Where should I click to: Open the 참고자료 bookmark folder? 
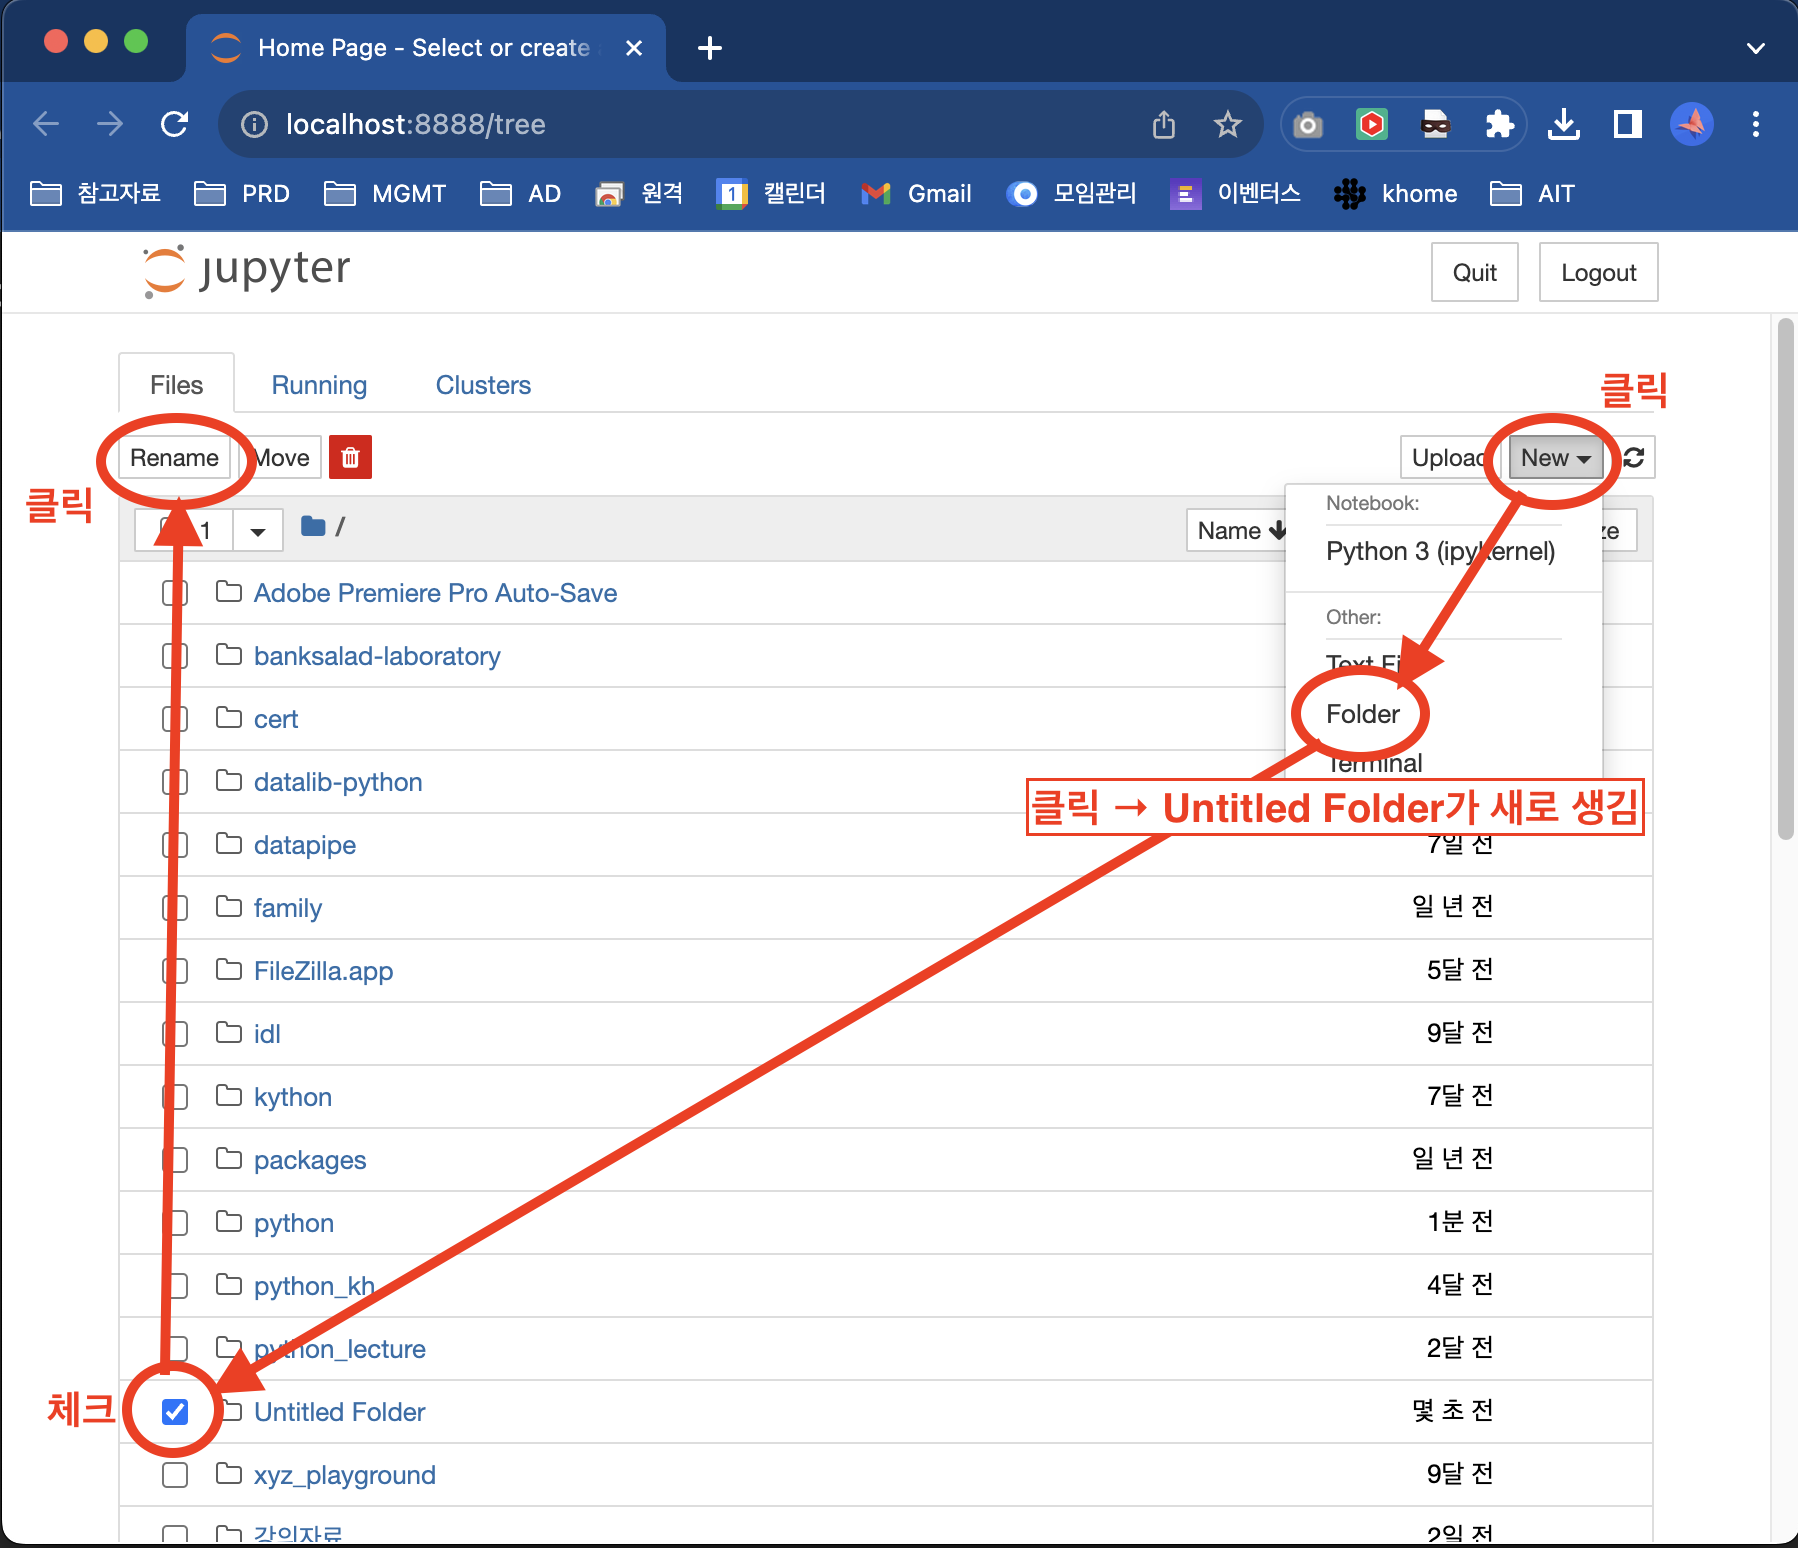click(x=95, y=193)
